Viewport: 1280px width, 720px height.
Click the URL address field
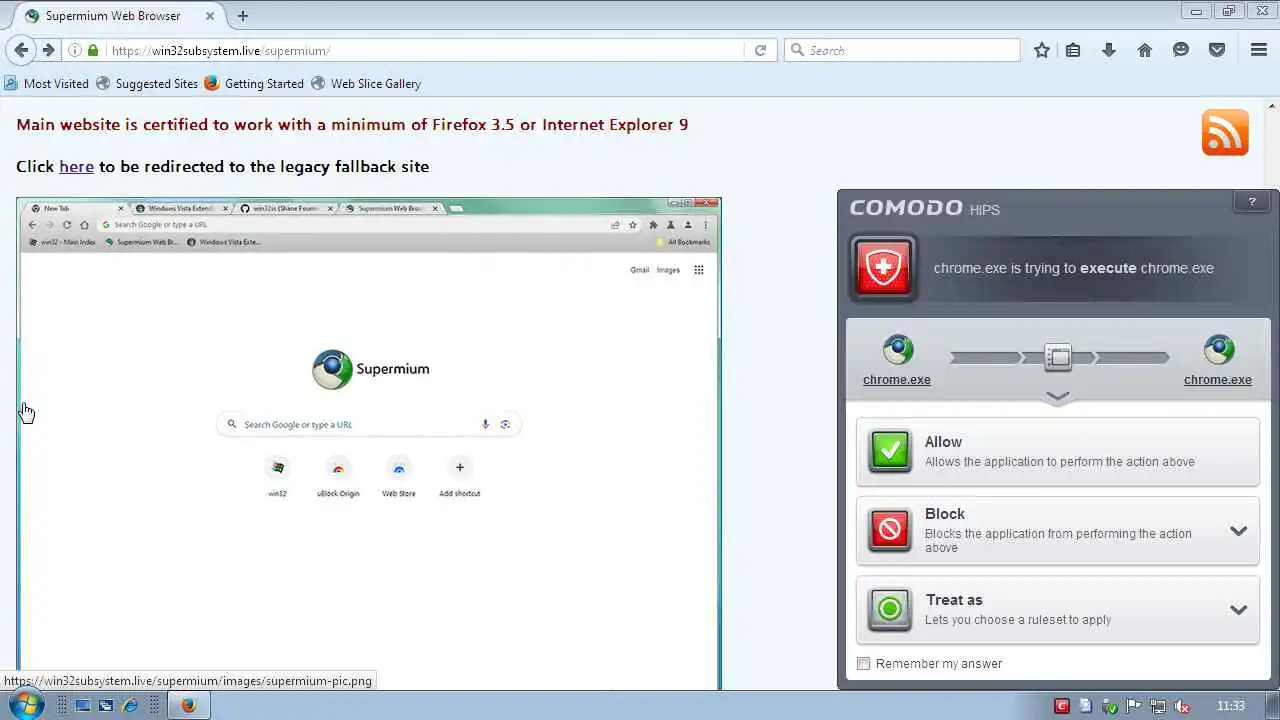click(425, 50)
